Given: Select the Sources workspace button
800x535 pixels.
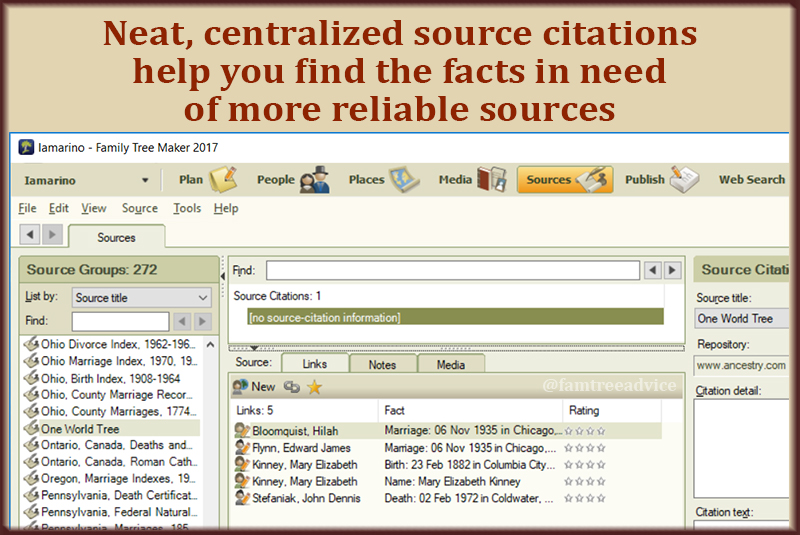Looking at the screenshot, I should point(565,180).
